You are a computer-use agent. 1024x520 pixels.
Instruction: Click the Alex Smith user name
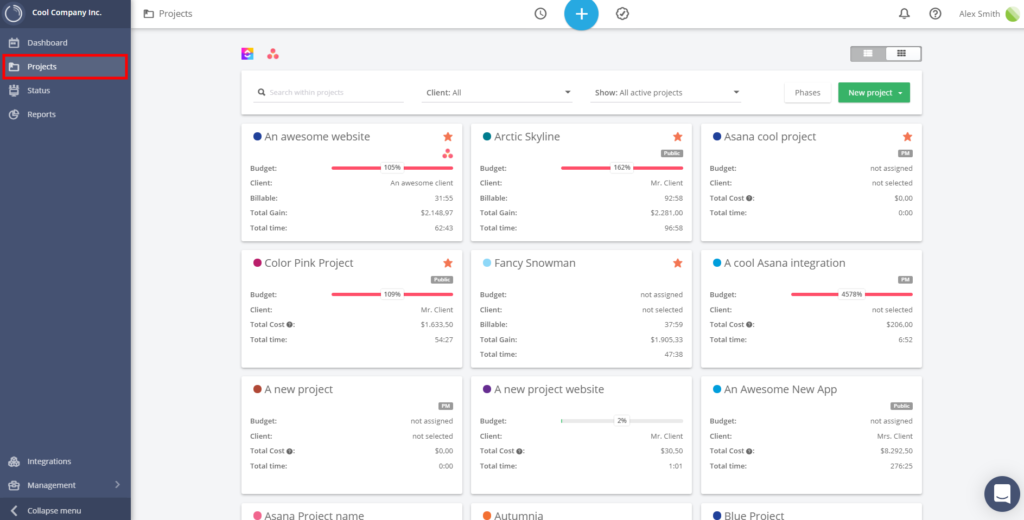(979, 14)
